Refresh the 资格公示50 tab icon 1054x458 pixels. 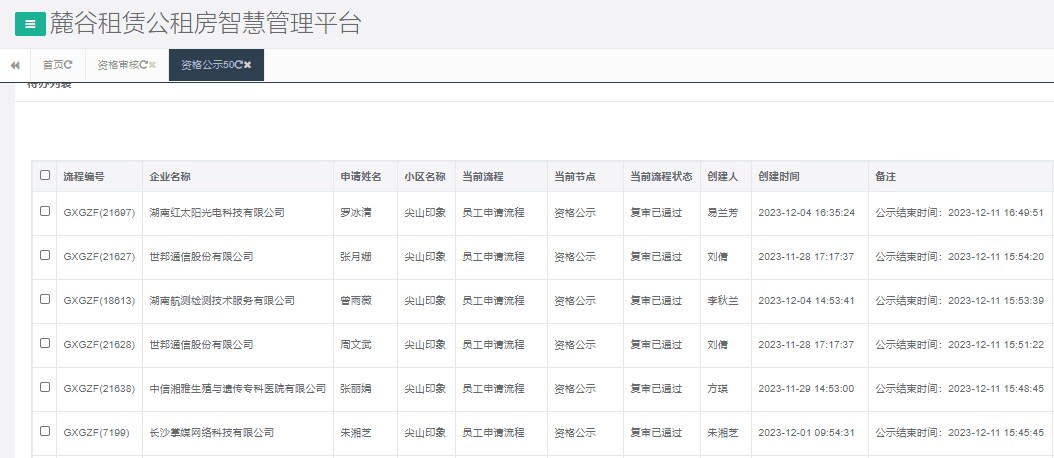(239, 65)
